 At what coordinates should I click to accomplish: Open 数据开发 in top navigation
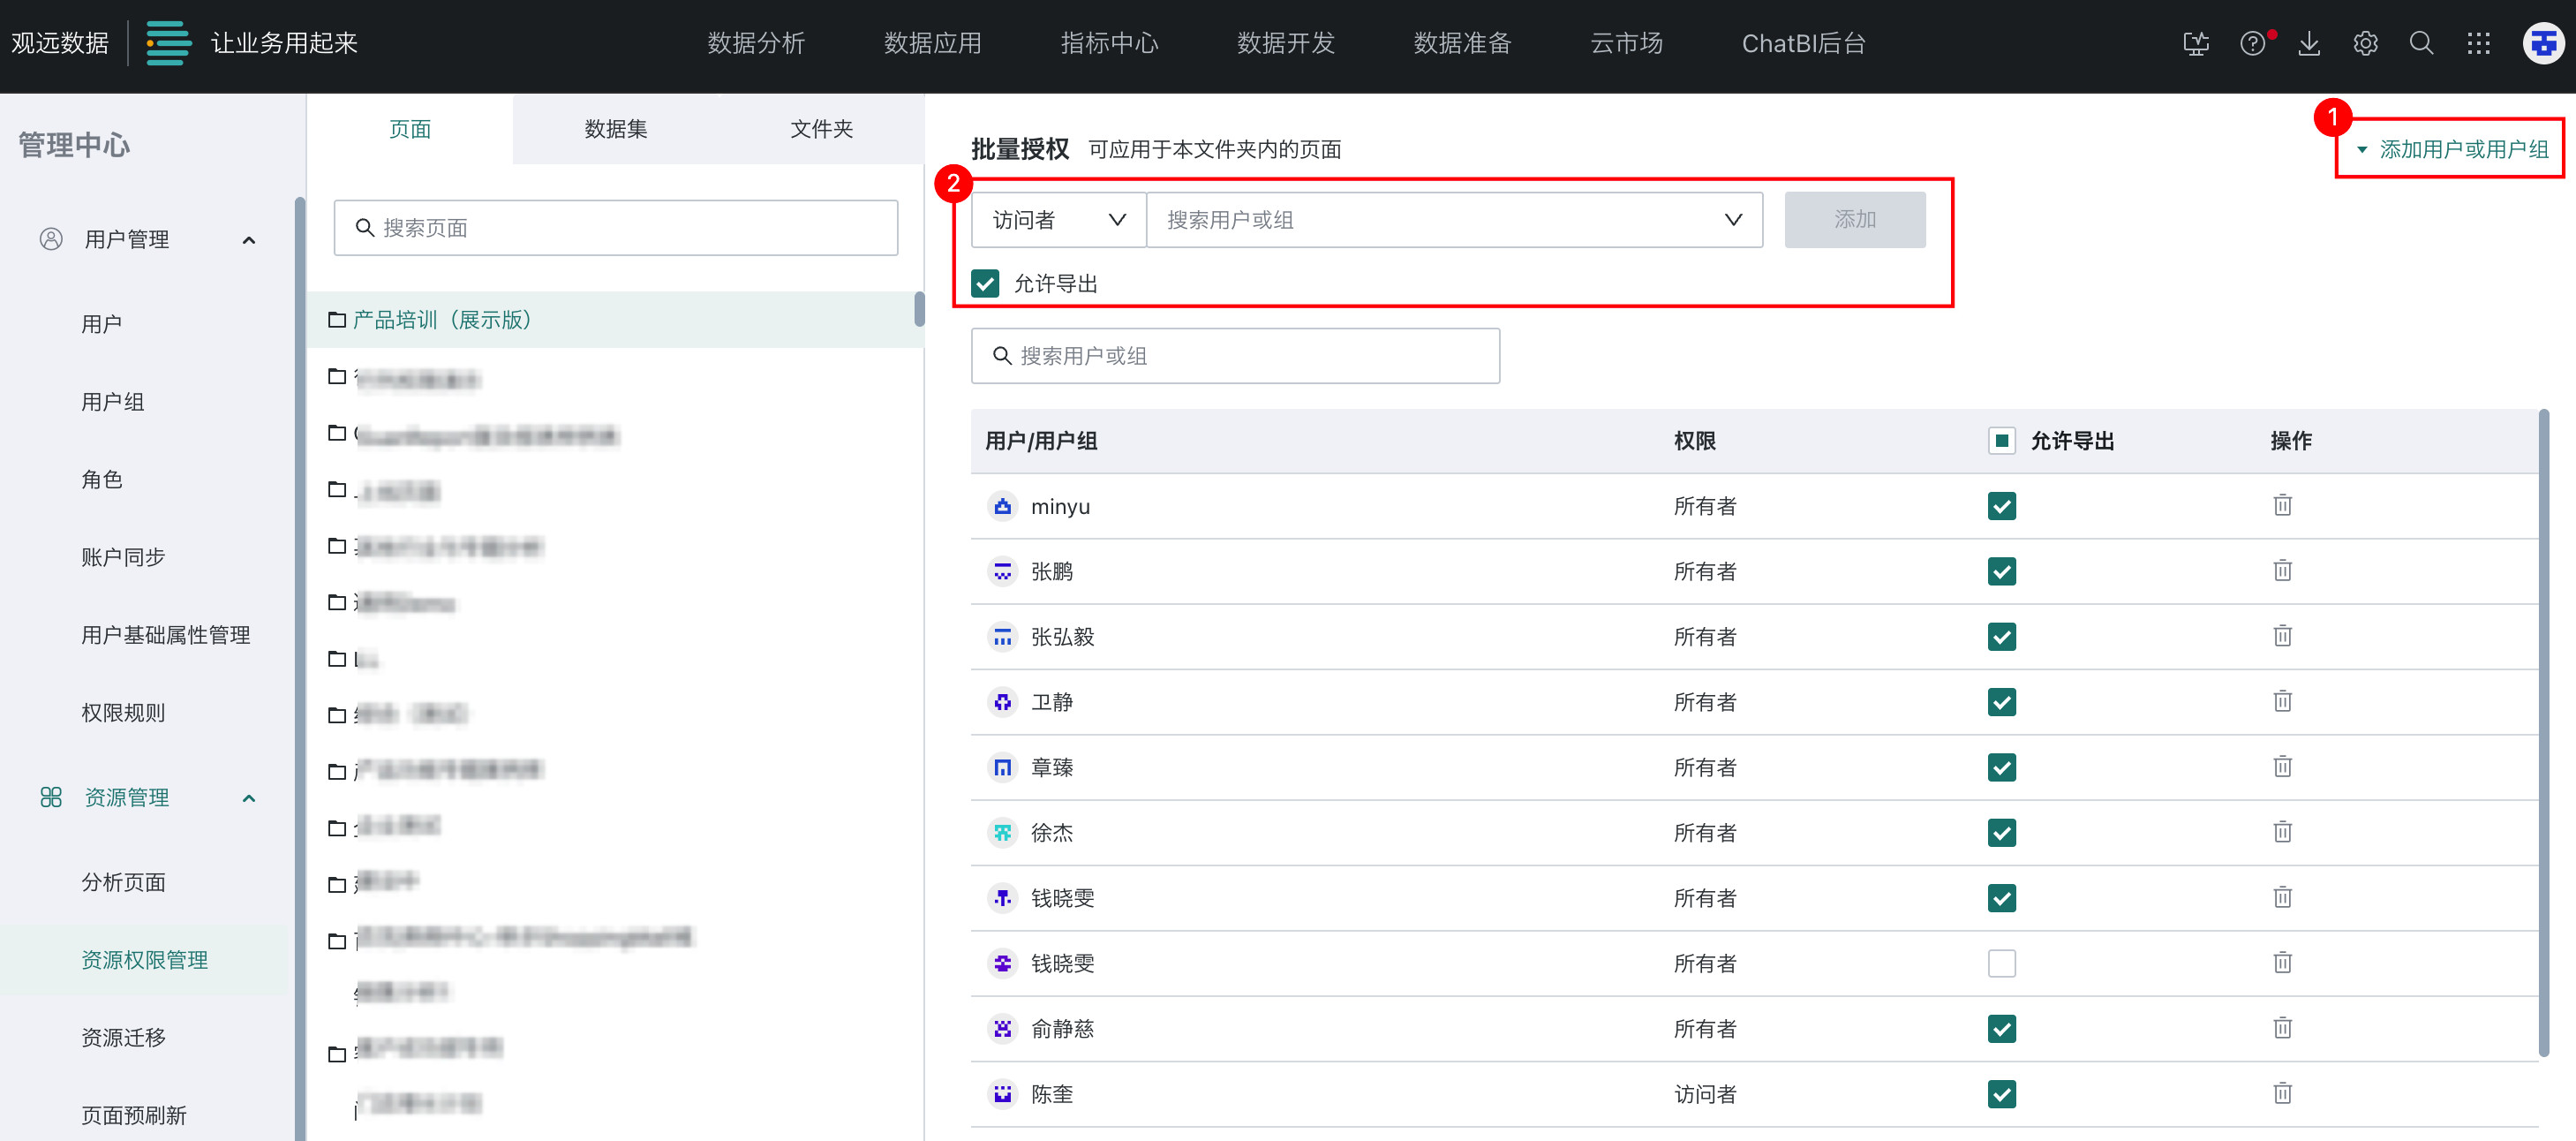pos(1285,43)
